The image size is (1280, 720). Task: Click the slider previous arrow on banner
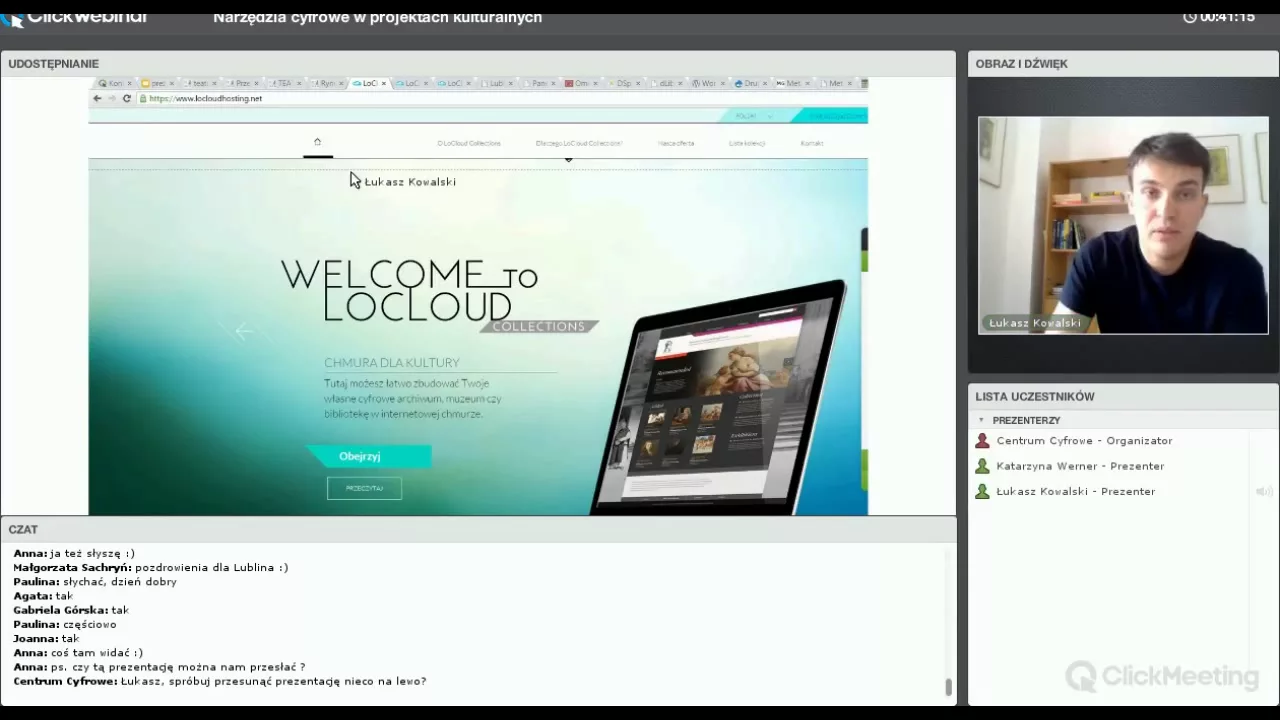click(x=243, y=331)
